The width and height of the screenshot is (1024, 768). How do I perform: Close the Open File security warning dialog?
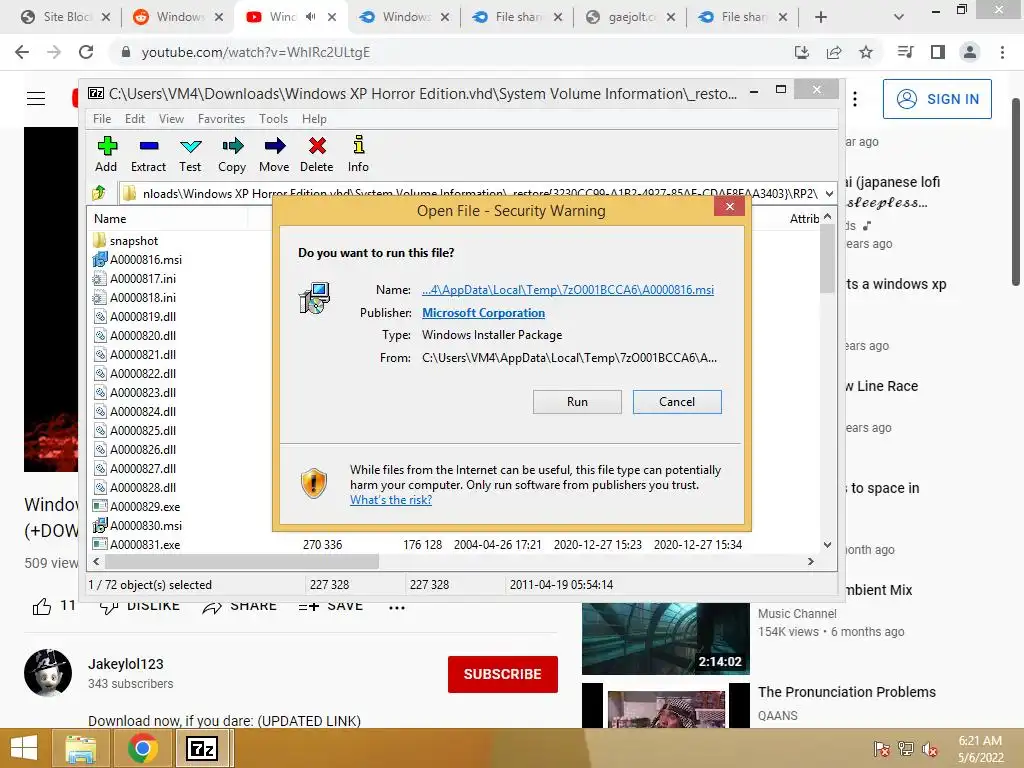coord(729,207)
